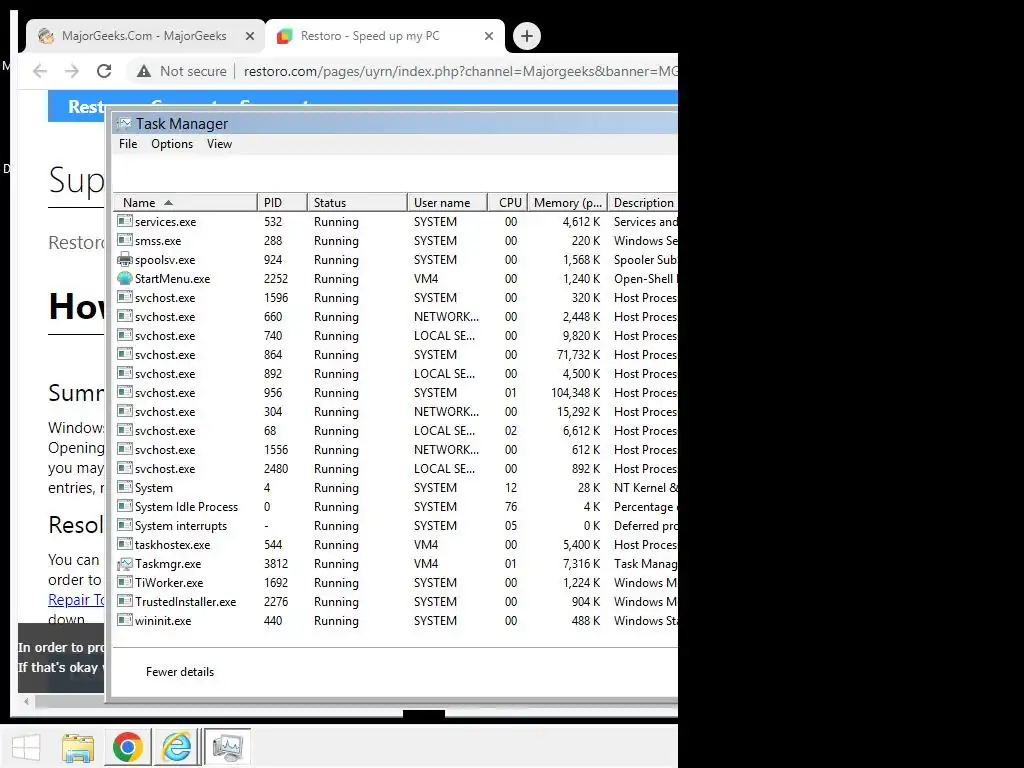This screenshot has width=1024, height=768.
Task: Select svchost.exe with PID 304
Action: 396,411
